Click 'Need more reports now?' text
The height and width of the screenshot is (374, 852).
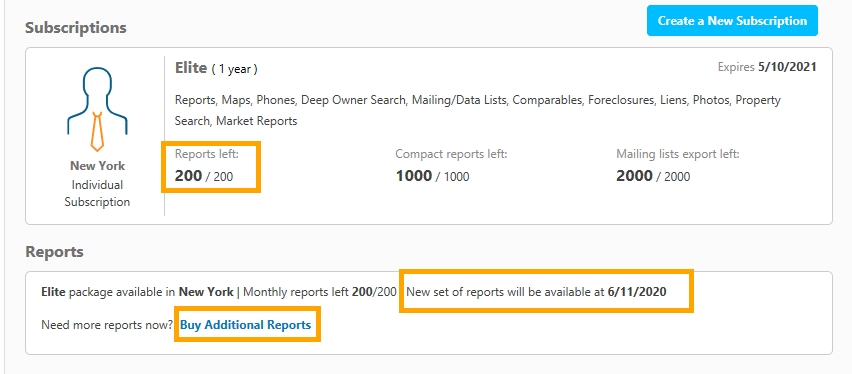coord(107,325)
